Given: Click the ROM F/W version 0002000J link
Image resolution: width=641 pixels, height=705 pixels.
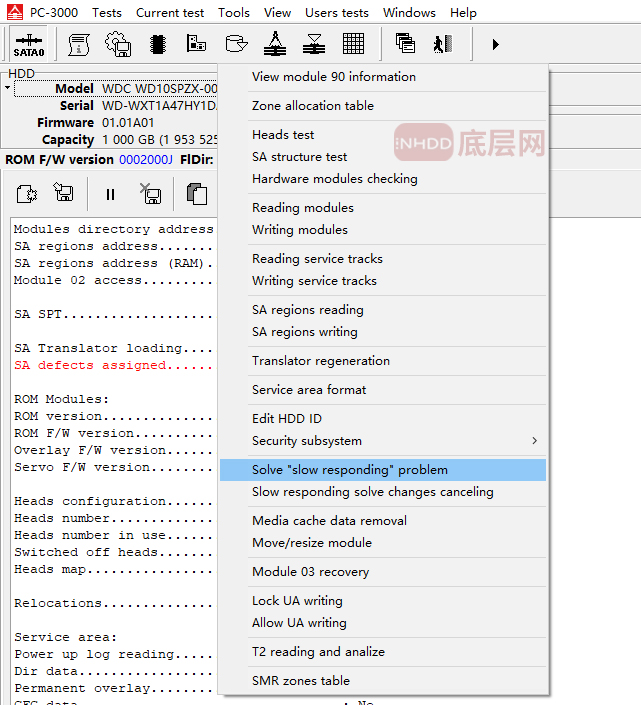Looking at the screenshot, I should pyautogui.click(x=146, y=160).
